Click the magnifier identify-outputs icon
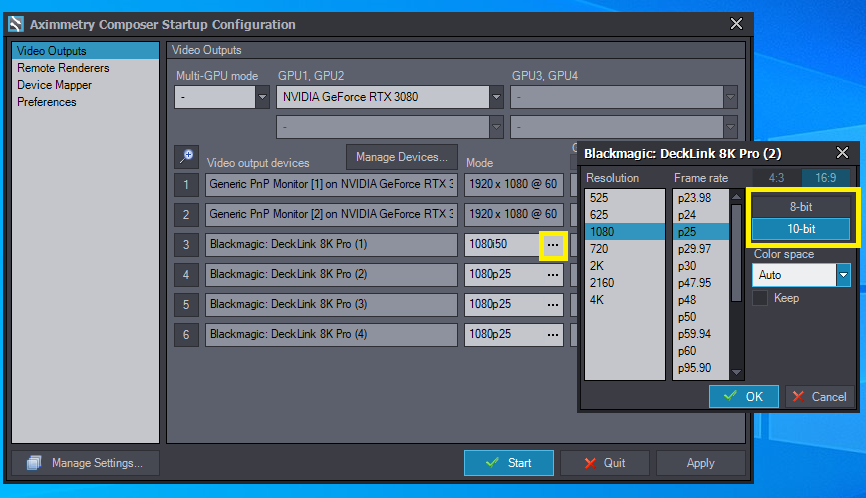The height and width of the screenshot is (498, 866). click(187, 157)
